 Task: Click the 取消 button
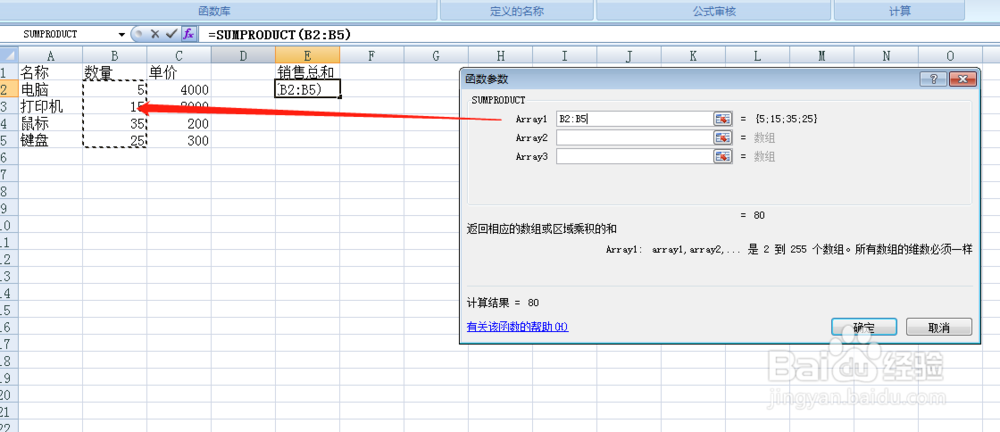(939, 327)
